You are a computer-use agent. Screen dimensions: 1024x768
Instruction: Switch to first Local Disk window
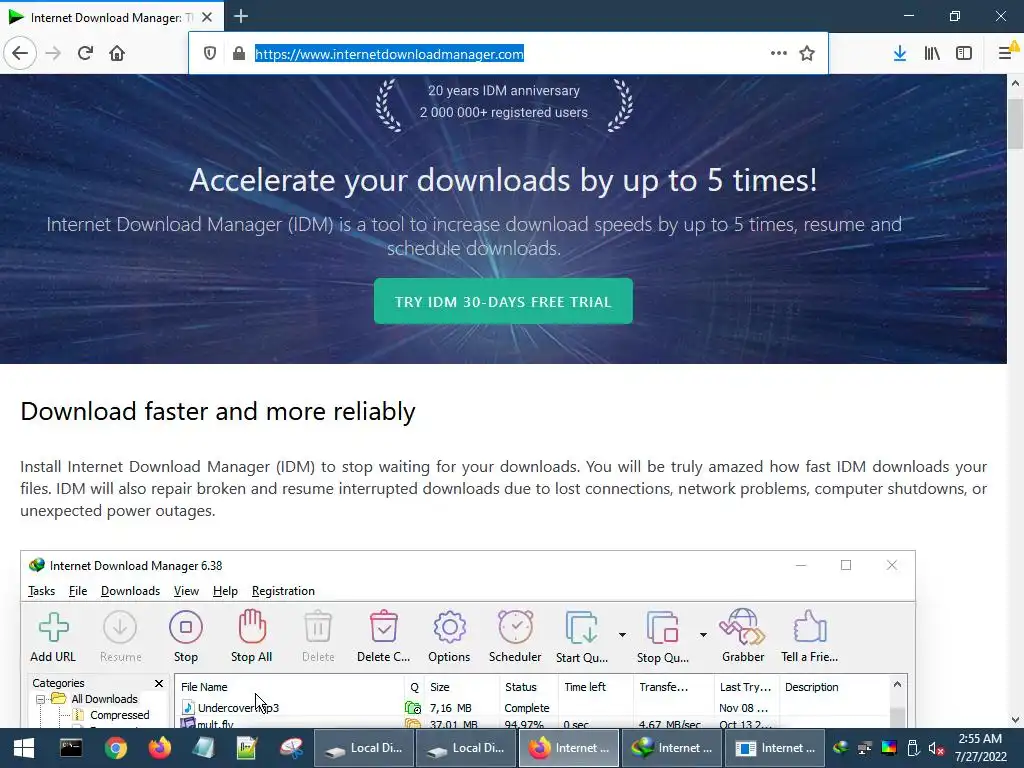tap(365, 748)
